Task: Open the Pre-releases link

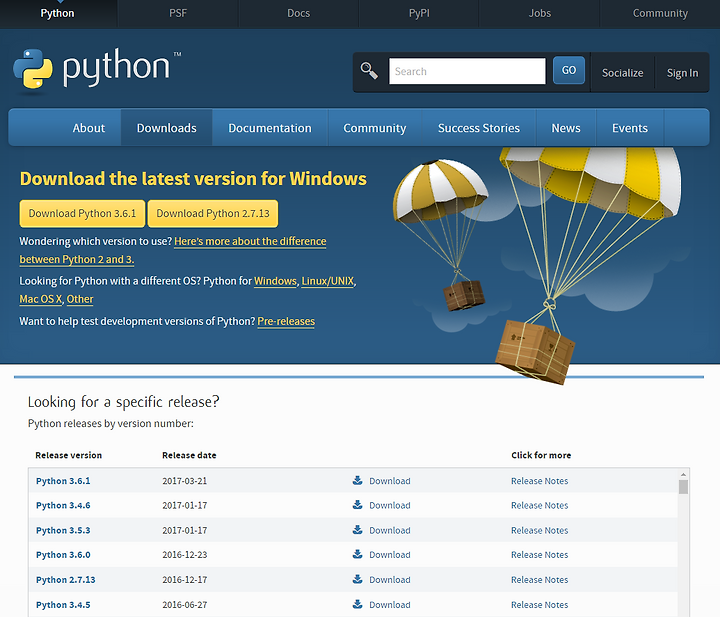Action: point(286,321)
